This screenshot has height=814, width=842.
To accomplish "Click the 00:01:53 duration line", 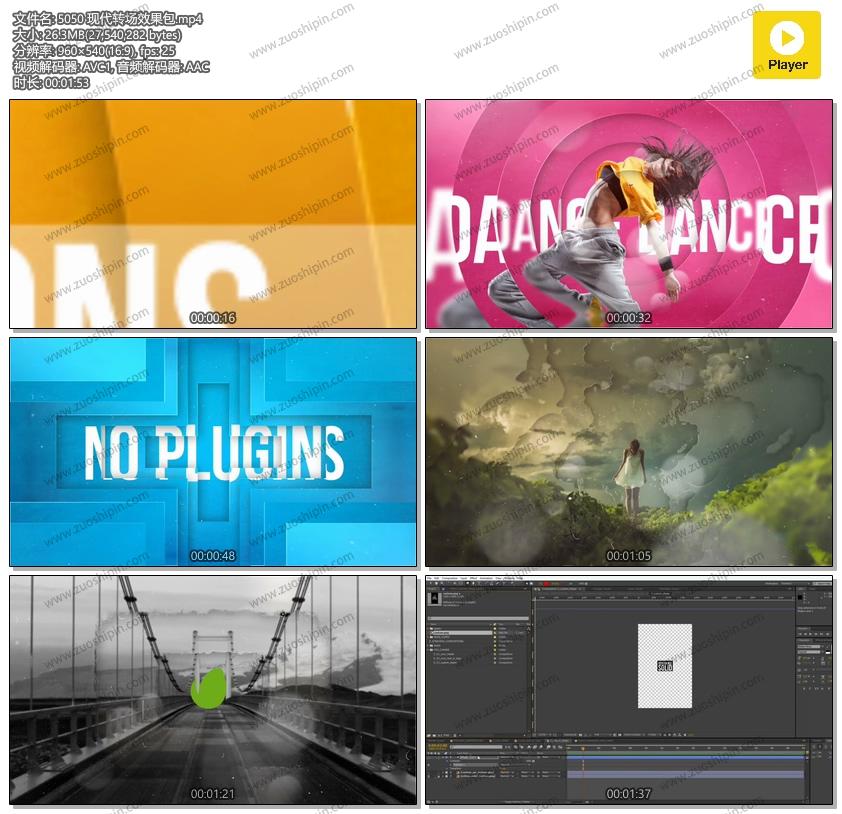I will pyautogui.click(x=52, y=83).
